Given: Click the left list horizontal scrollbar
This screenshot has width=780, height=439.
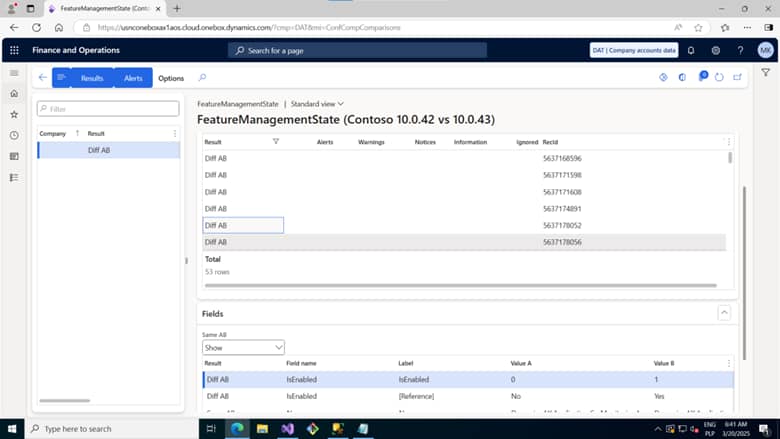Looking at the screenshot, I should [65, 401].
